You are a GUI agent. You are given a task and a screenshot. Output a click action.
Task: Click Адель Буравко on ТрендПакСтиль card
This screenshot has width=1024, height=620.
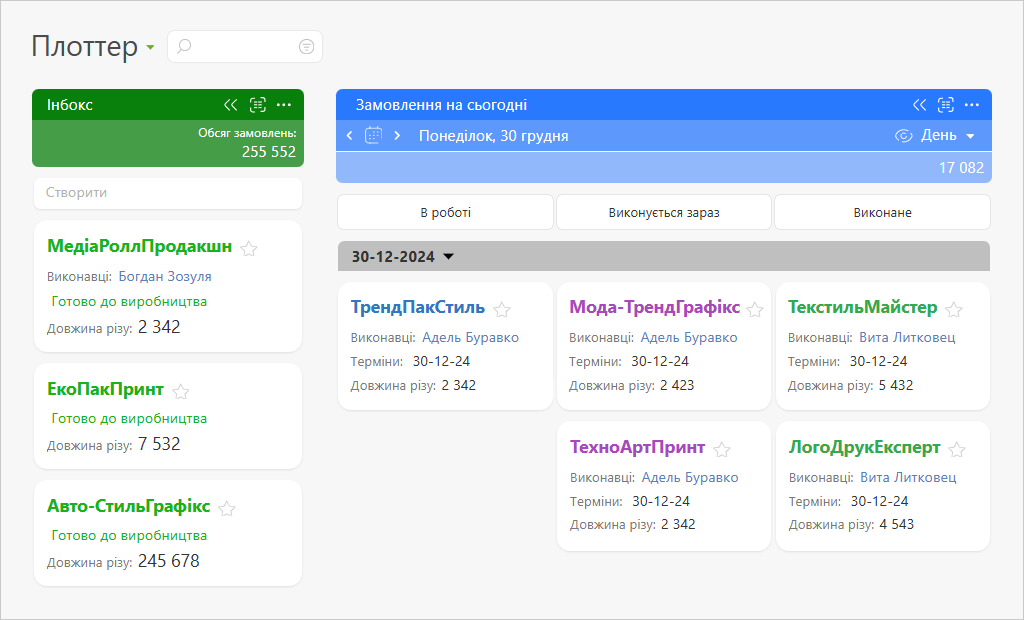pyautogui.click(x=470, y=337)
